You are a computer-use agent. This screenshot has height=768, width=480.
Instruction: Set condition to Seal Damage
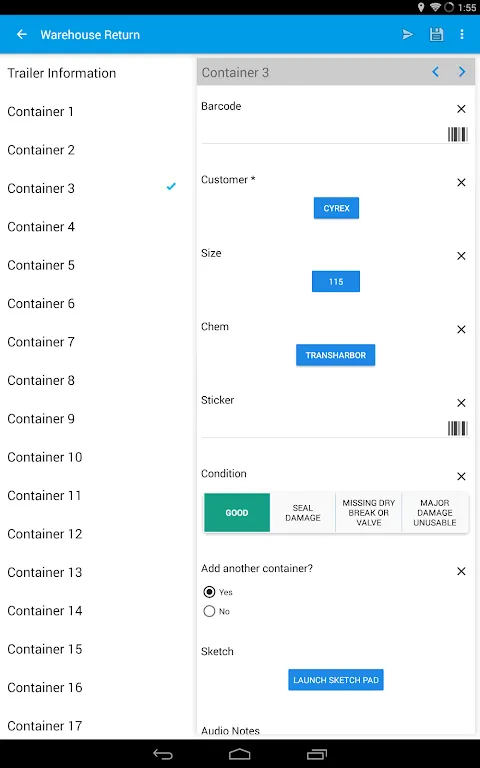pos(303,513)
